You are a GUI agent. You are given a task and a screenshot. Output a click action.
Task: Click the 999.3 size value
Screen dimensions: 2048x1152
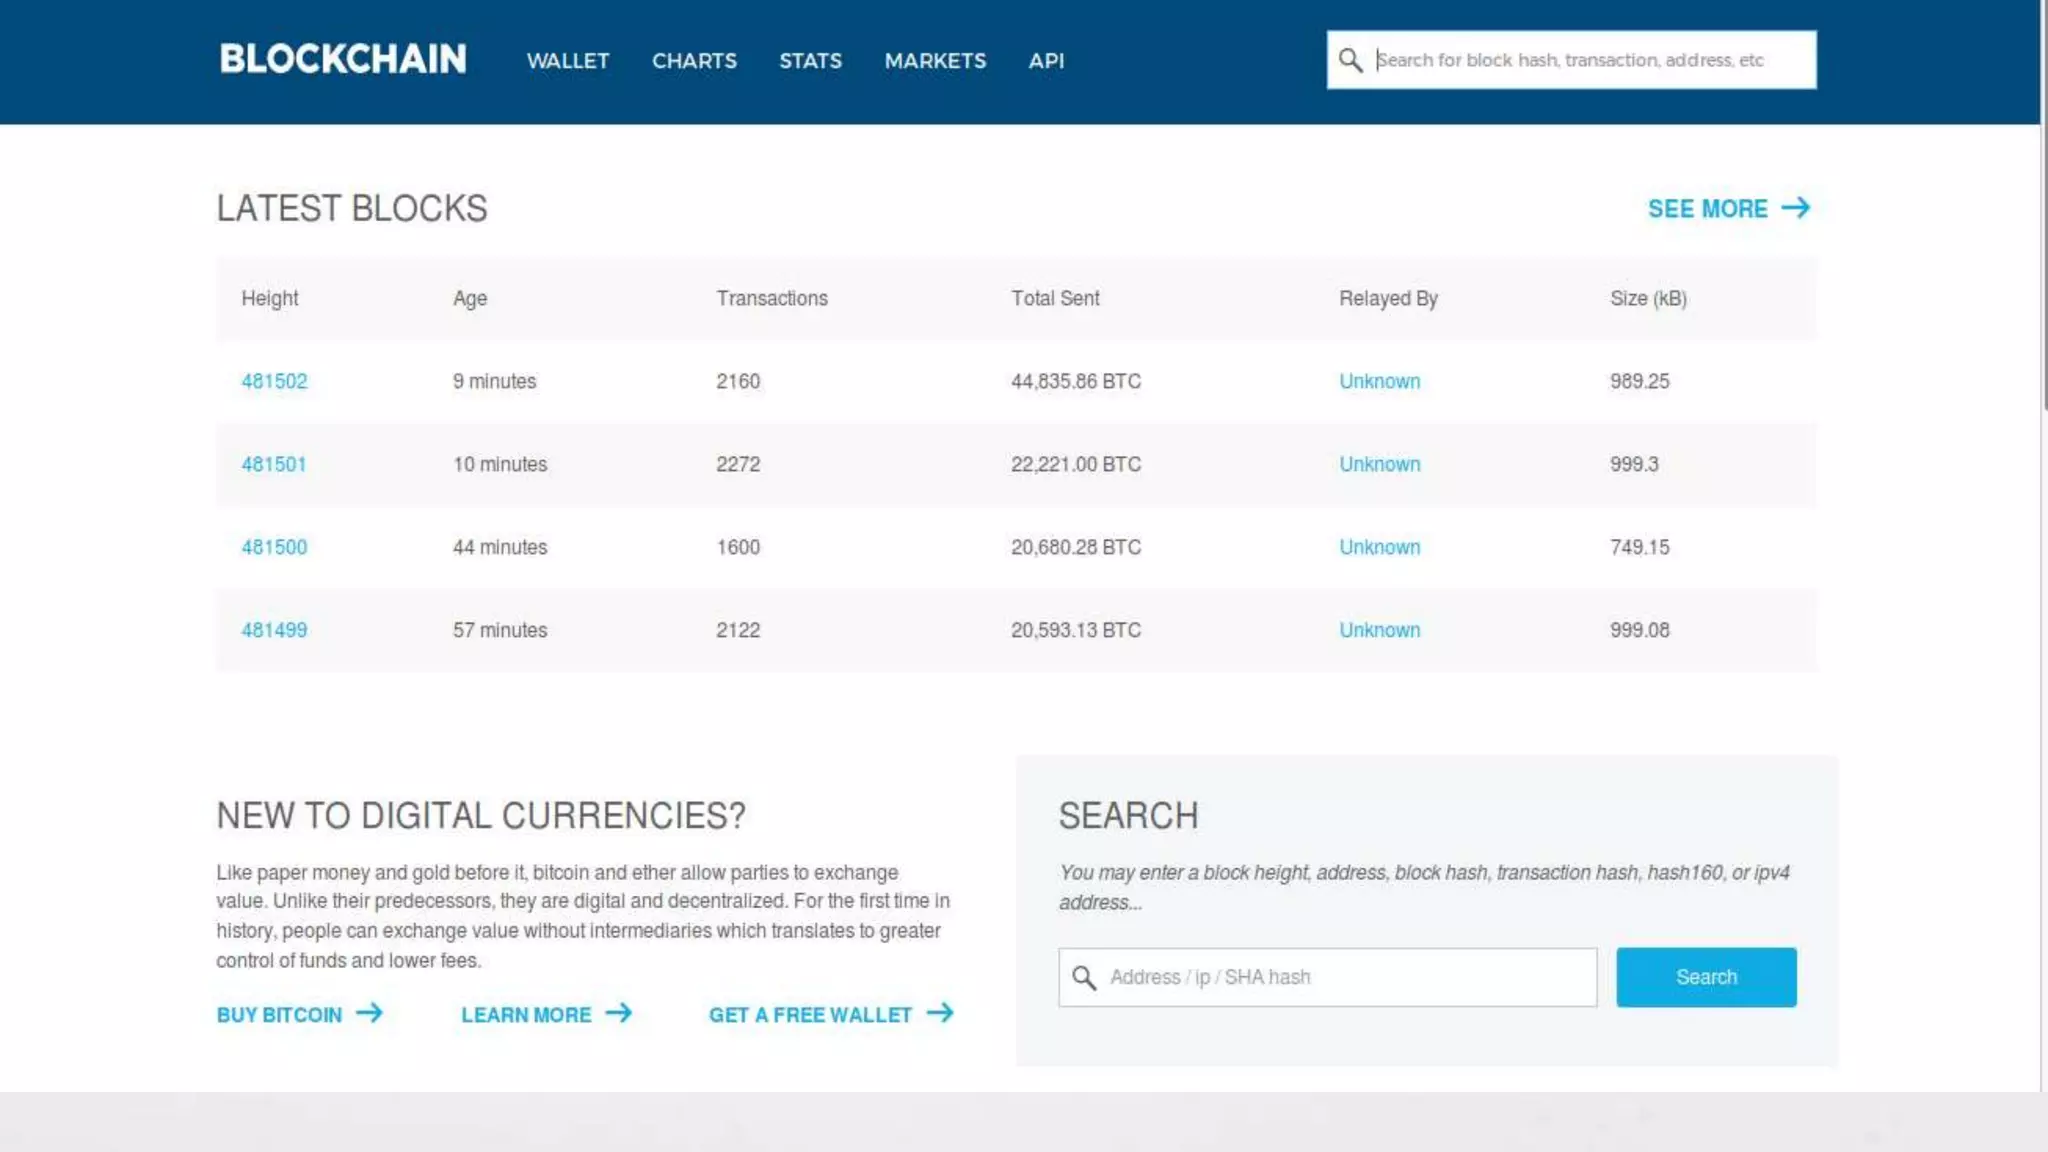click(1634, 464)
